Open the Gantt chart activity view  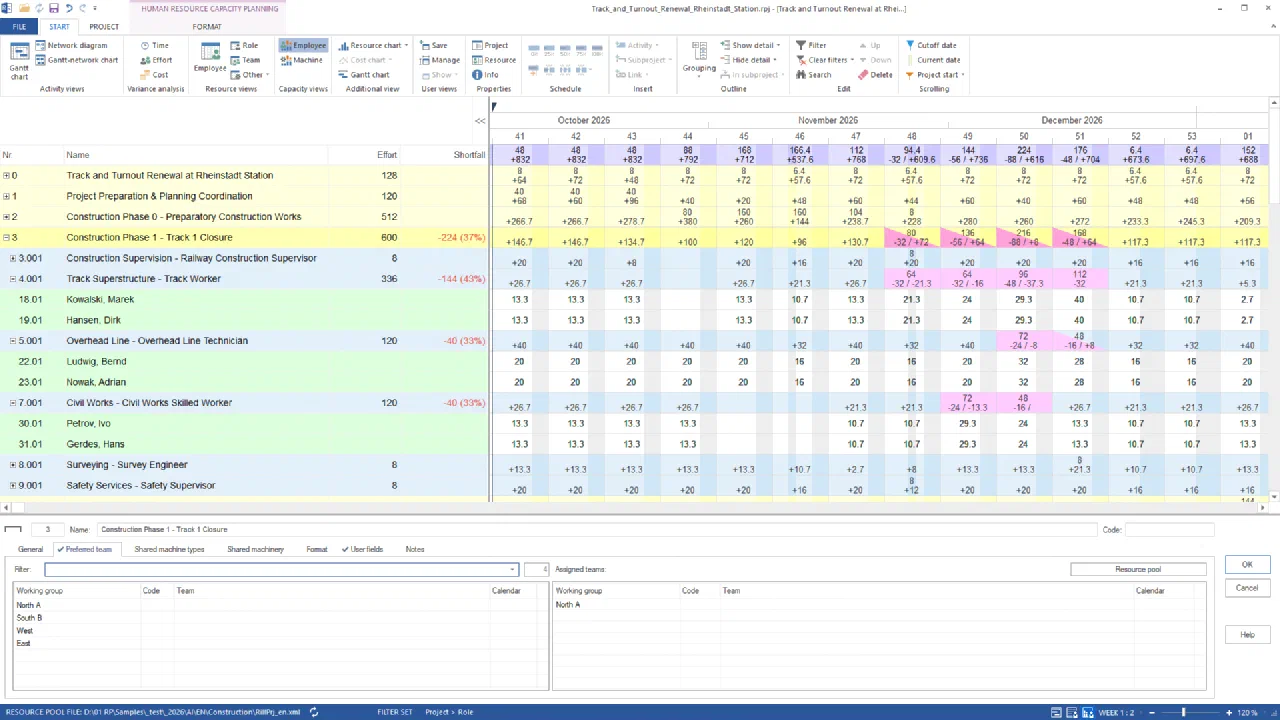(x=19, y=60)
